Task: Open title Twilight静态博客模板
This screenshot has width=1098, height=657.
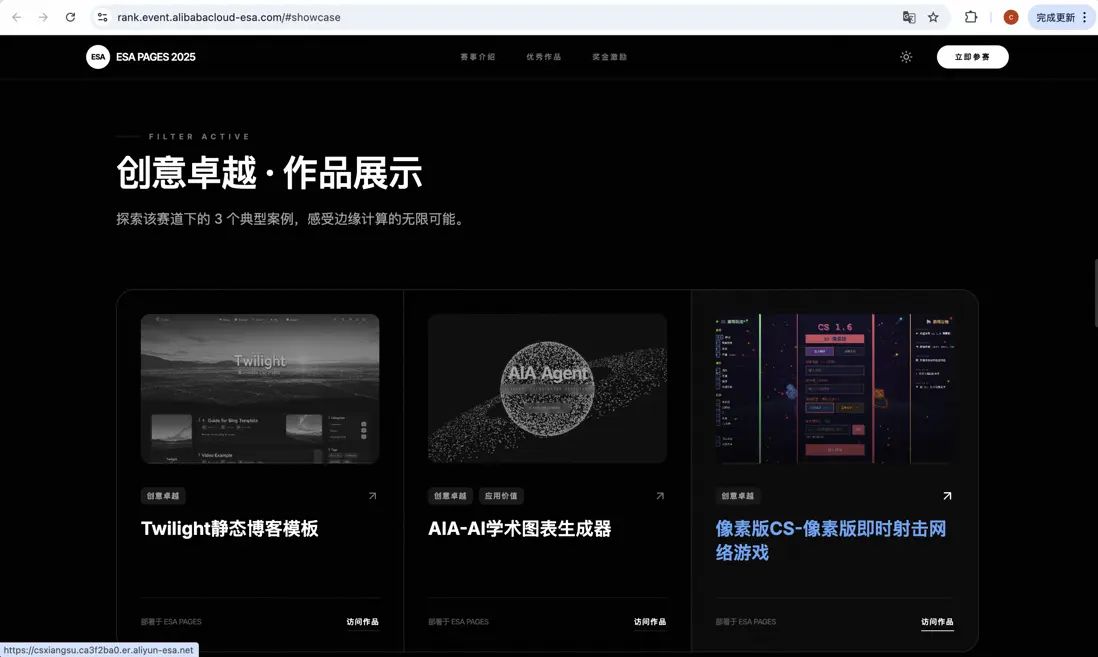Action: pos(230,529)
